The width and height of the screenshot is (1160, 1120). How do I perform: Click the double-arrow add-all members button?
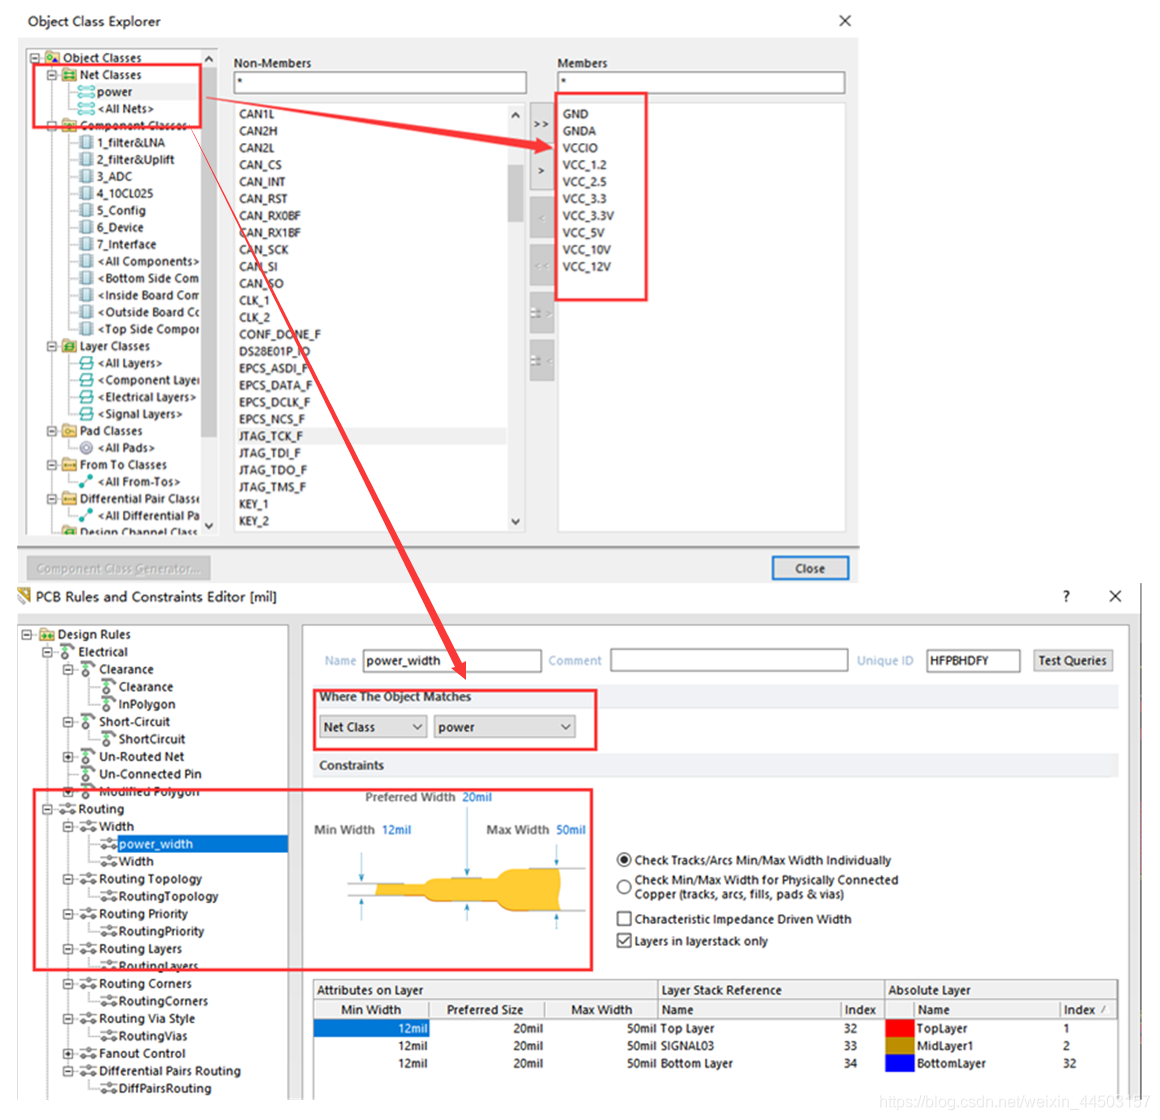pyautogui.click(x=541, y=124)
